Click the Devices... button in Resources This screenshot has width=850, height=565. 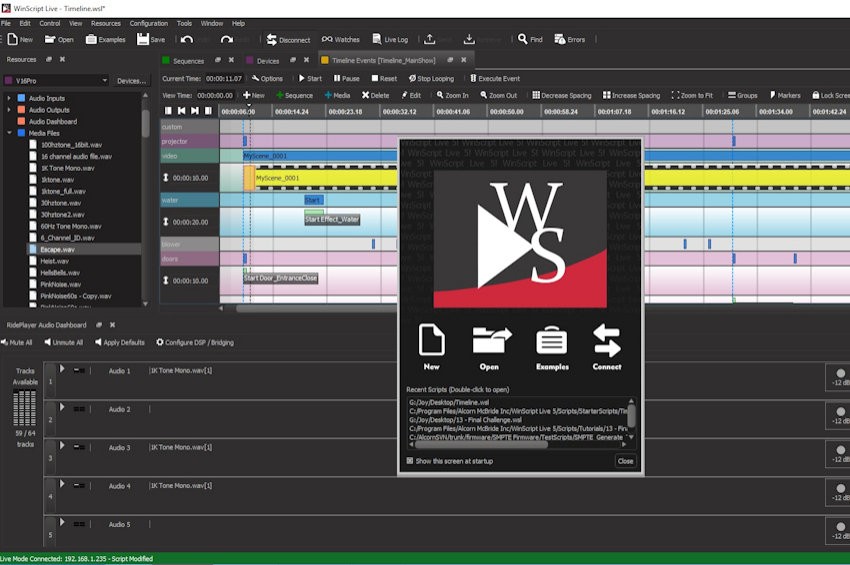point(131,81)
